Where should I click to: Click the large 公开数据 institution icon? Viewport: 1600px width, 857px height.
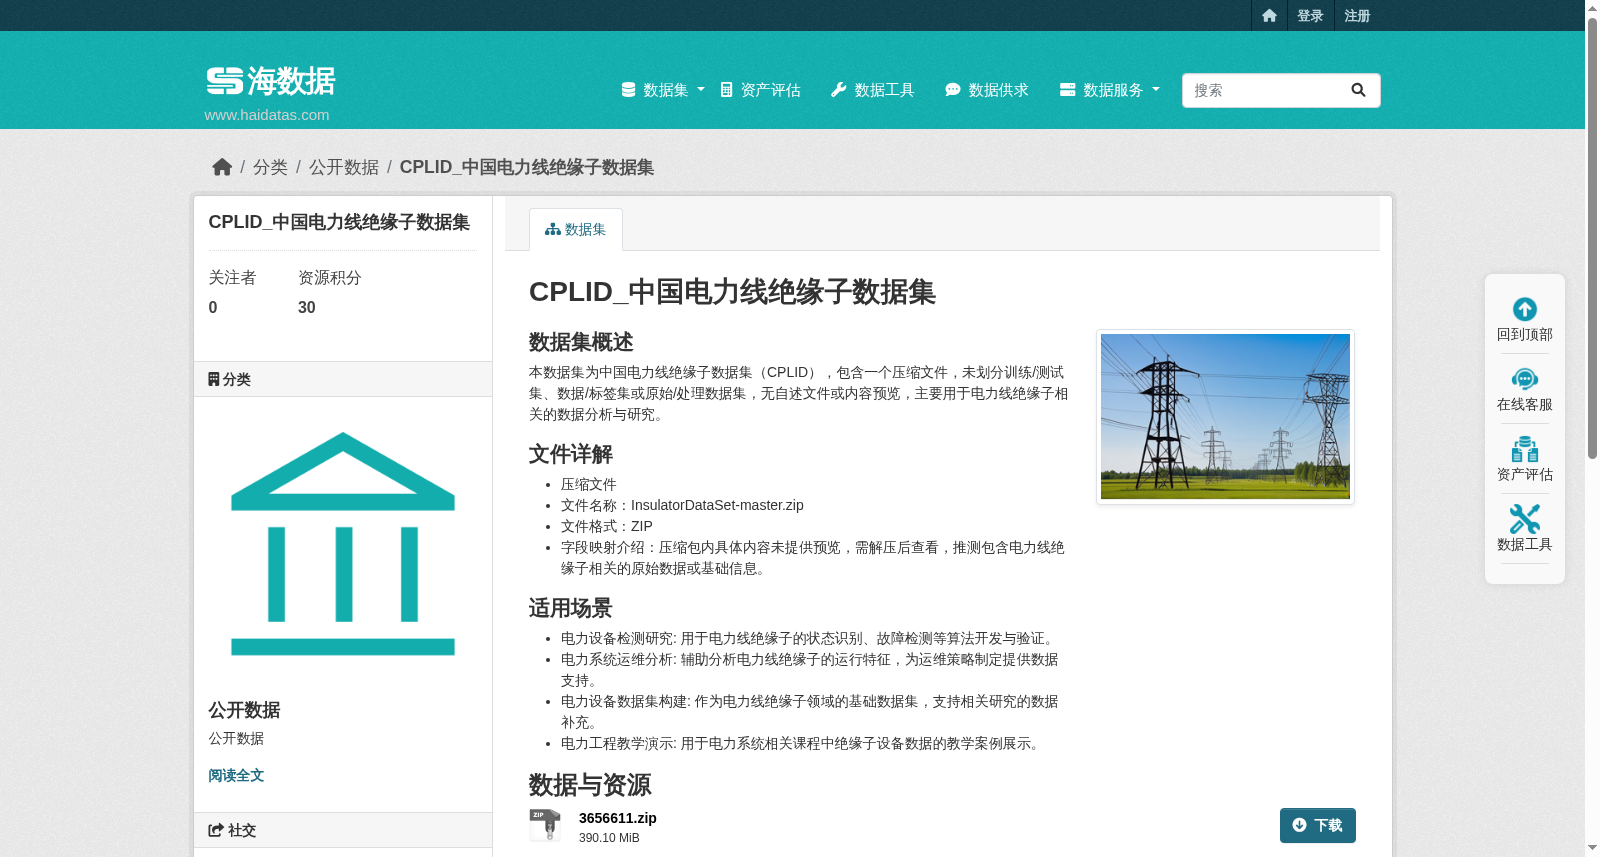[343, 544]
